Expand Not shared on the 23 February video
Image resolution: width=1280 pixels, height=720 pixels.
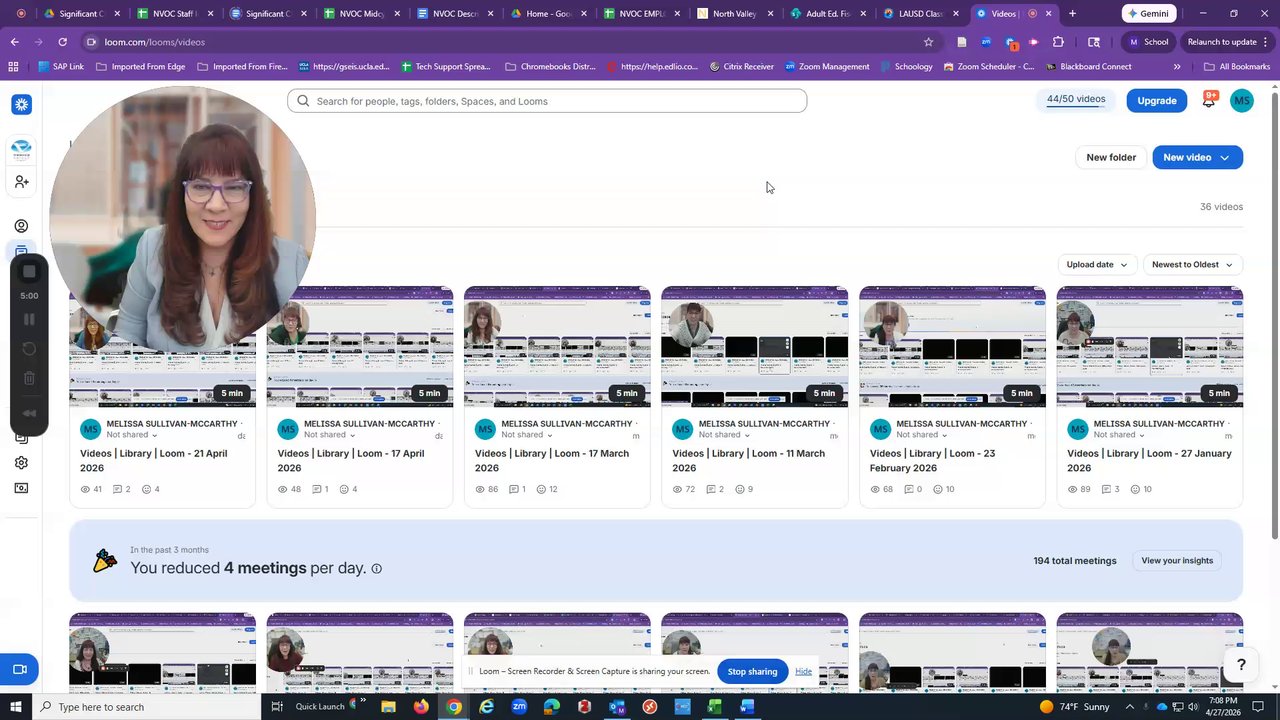(x=922, y=435)
